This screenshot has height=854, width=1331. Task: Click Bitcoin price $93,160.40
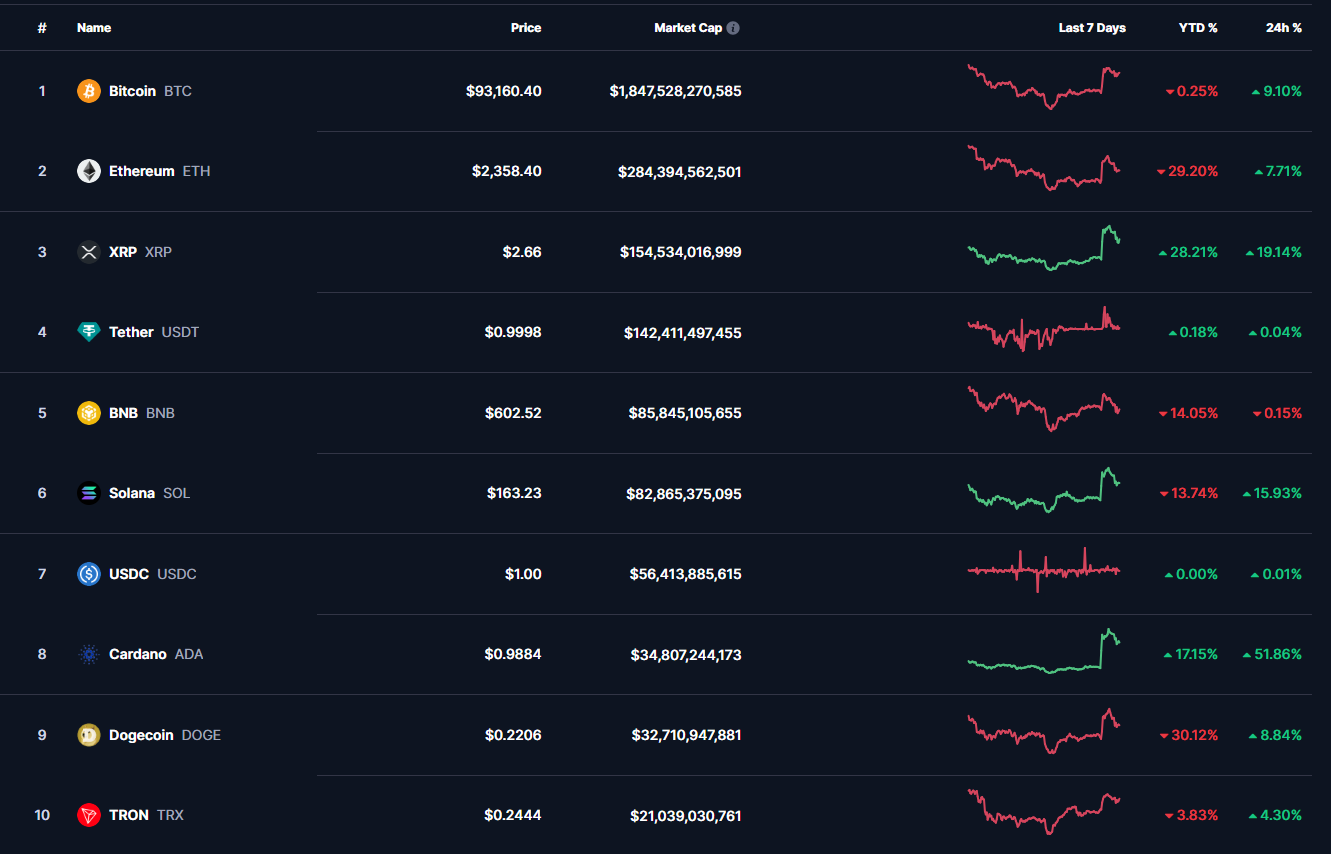(x=504, y=91)
